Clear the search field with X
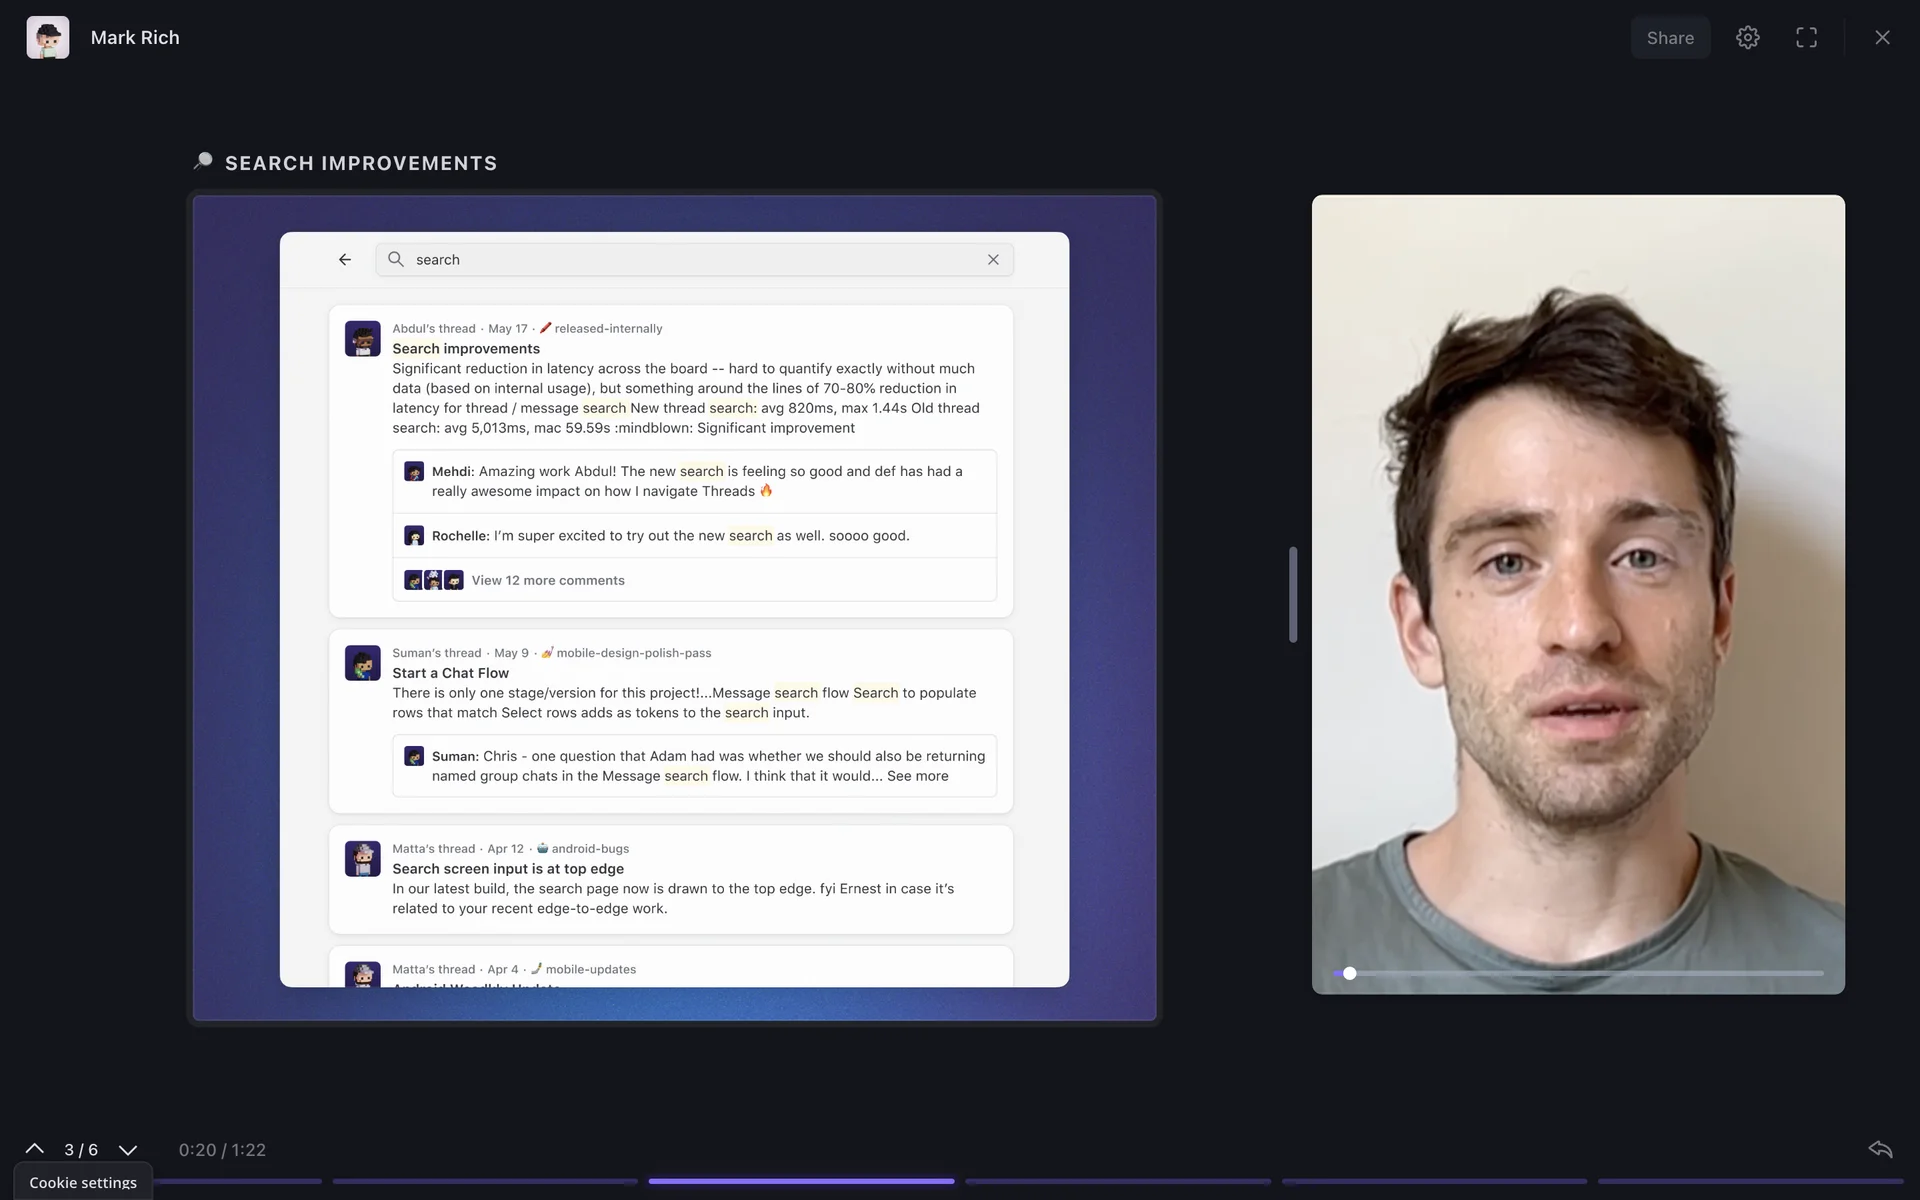 (993, 260)
